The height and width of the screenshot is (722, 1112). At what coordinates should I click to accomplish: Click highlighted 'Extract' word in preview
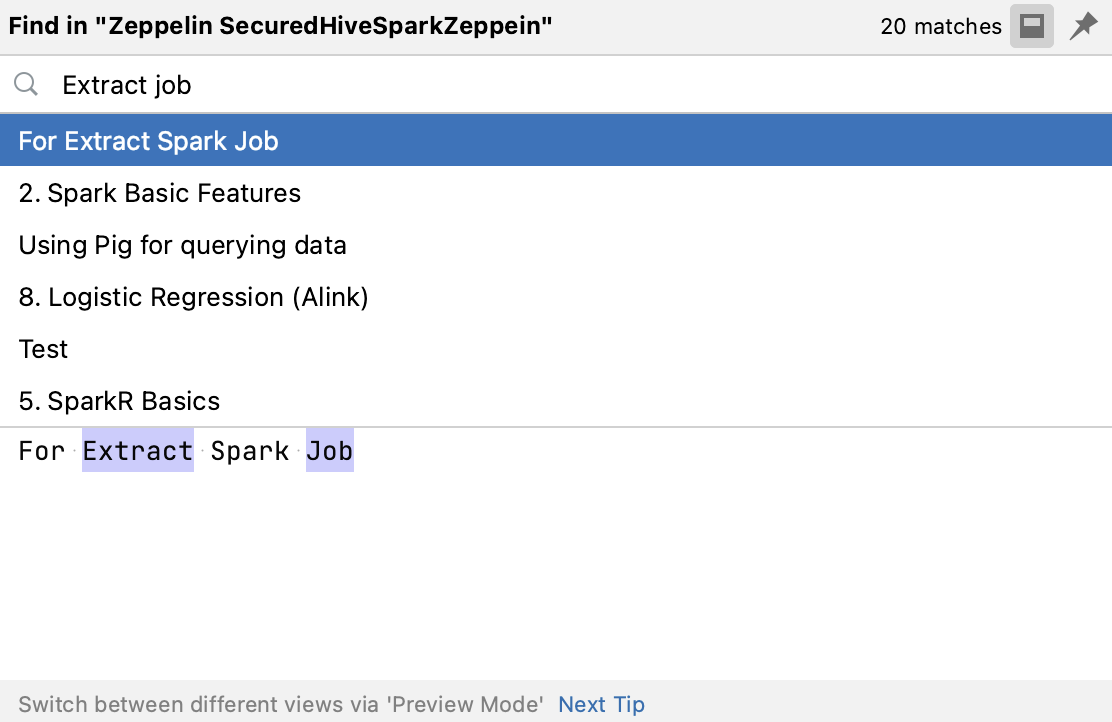(138, 450)
